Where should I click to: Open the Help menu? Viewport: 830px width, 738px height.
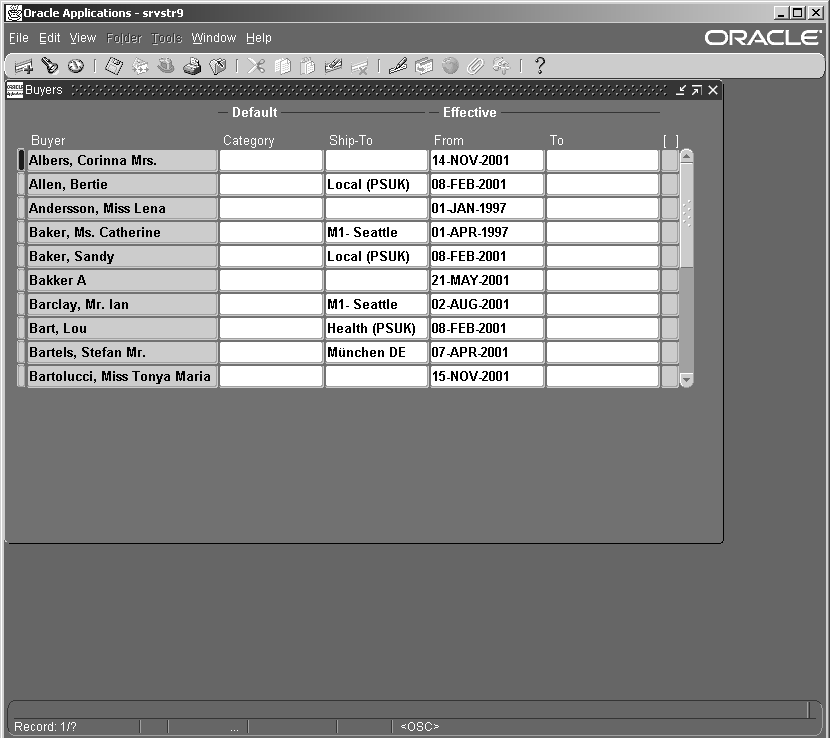[258, 38]
